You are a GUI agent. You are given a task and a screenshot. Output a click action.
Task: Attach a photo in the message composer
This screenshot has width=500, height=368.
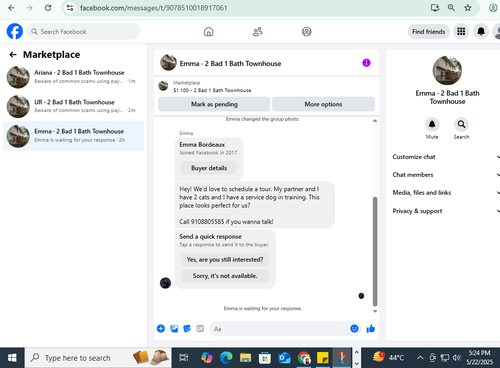174,329
